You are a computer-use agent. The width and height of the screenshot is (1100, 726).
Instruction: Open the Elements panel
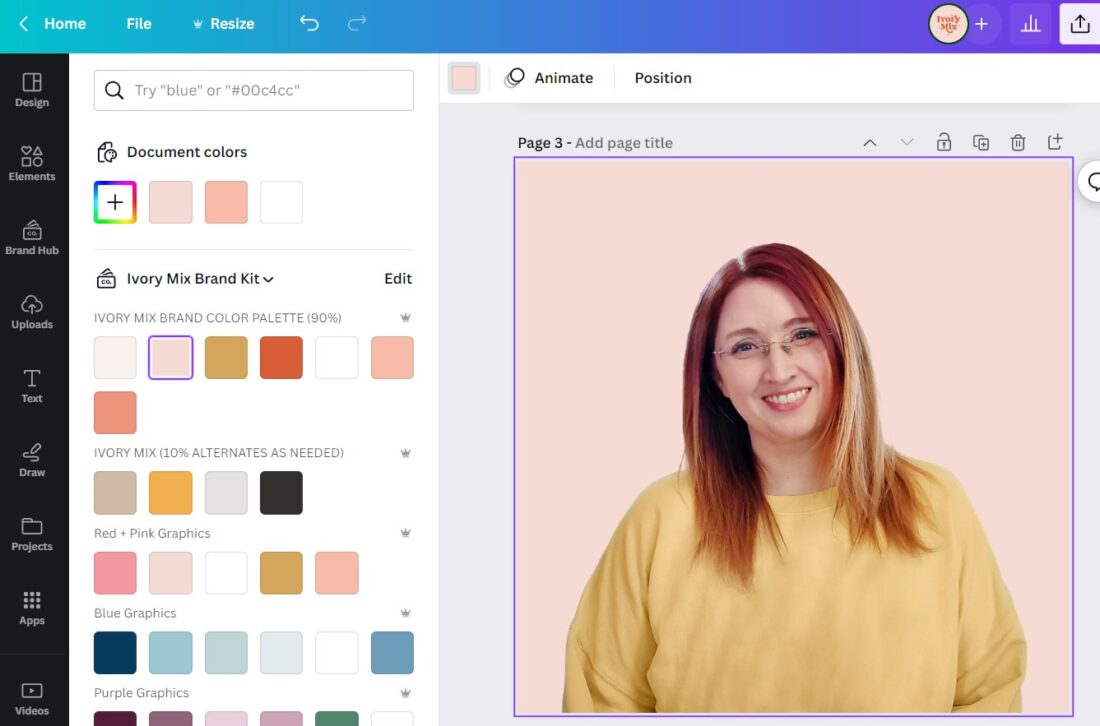32,163
